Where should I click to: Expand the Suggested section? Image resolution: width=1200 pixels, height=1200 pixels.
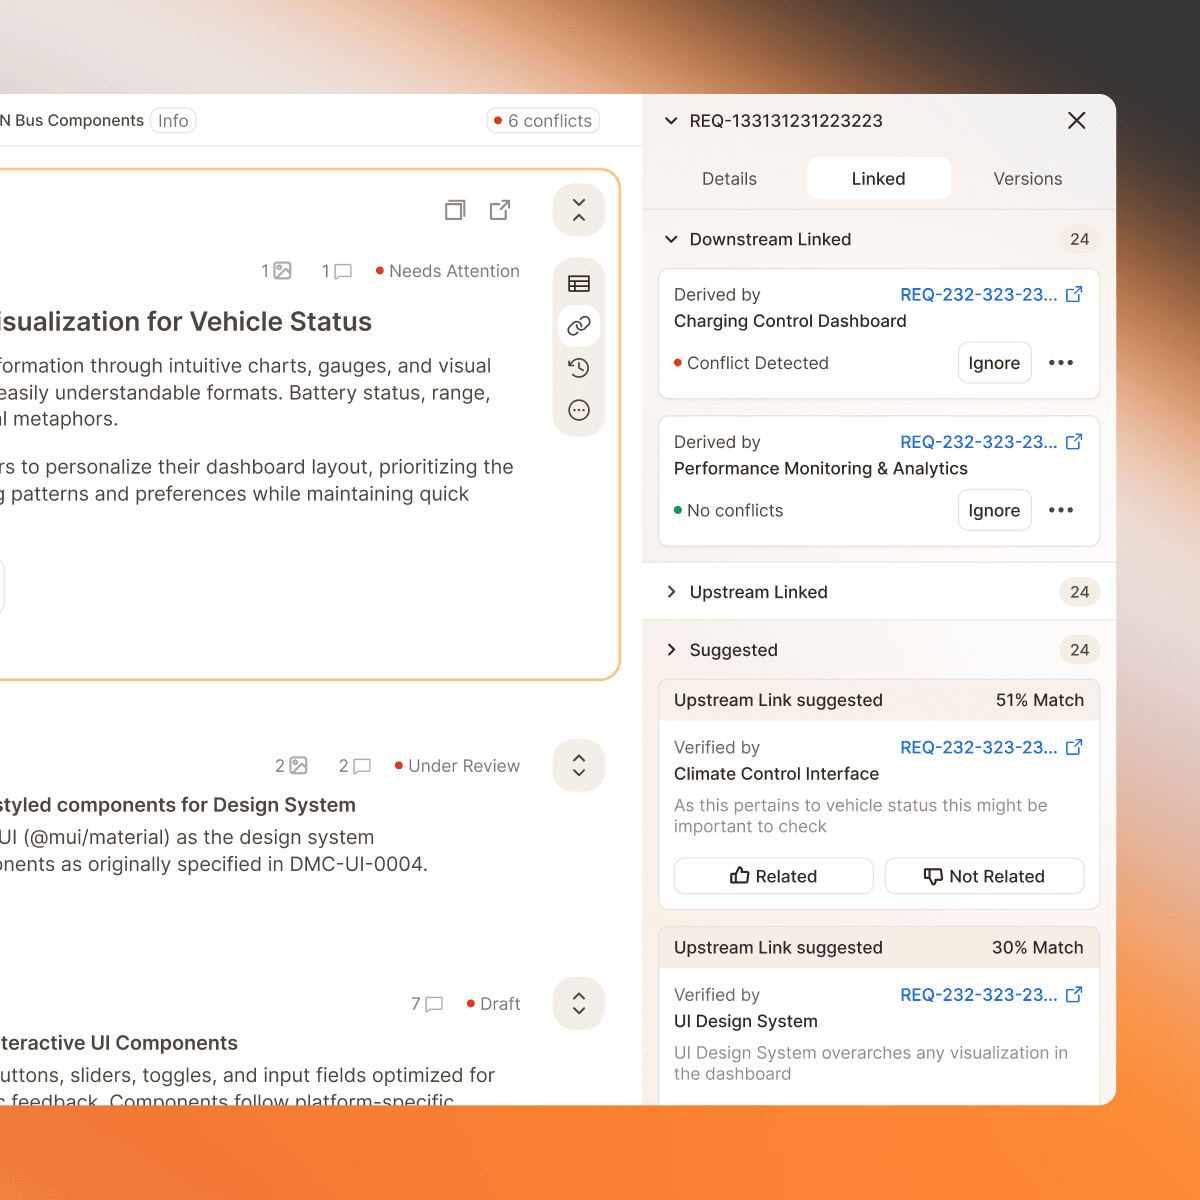671,650
